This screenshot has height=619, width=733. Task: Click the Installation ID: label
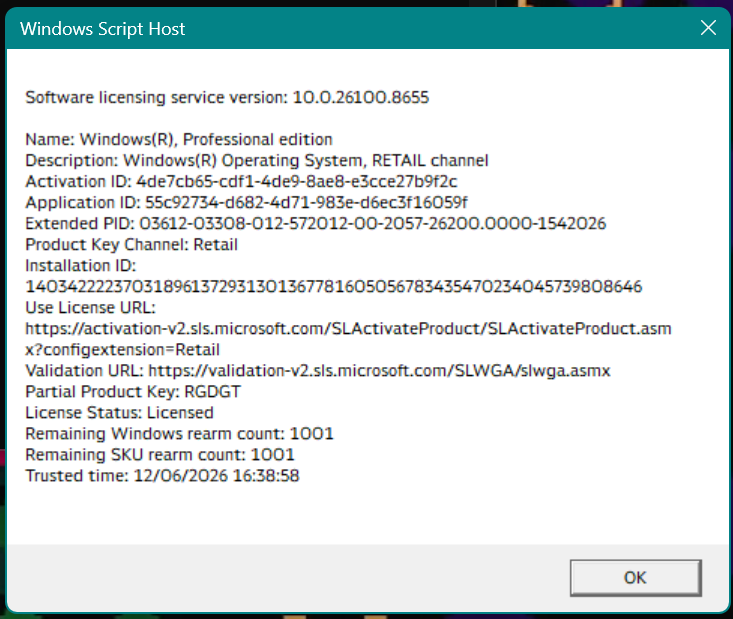pos(80,266)
